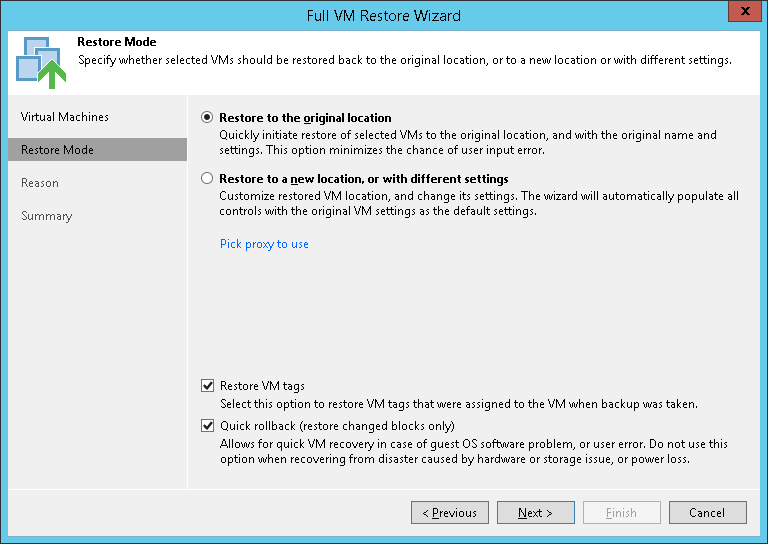Jump to the Reason step
This screenshot has width=768, height=544.
pos(40,183)
